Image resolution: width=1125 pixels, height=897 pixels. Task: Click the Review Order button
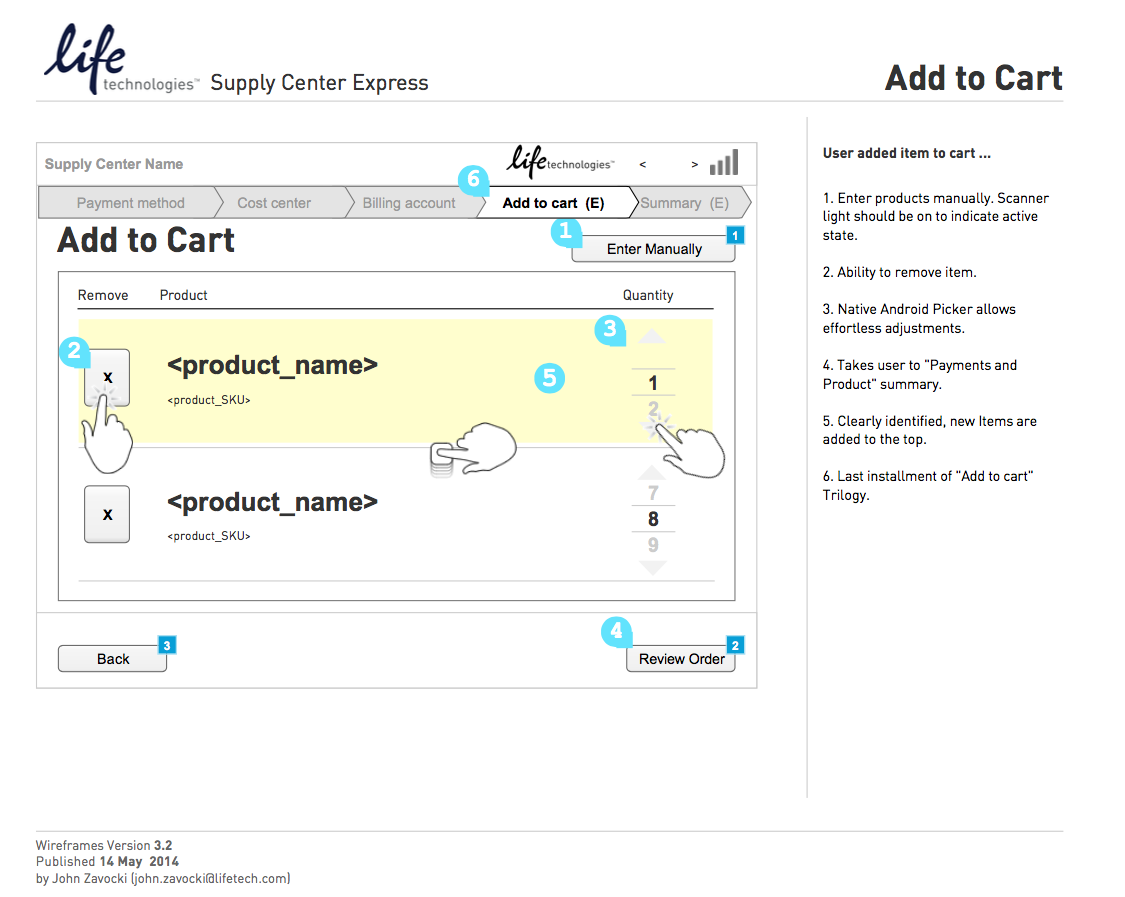pyautogui.click(x=681, y=659)
